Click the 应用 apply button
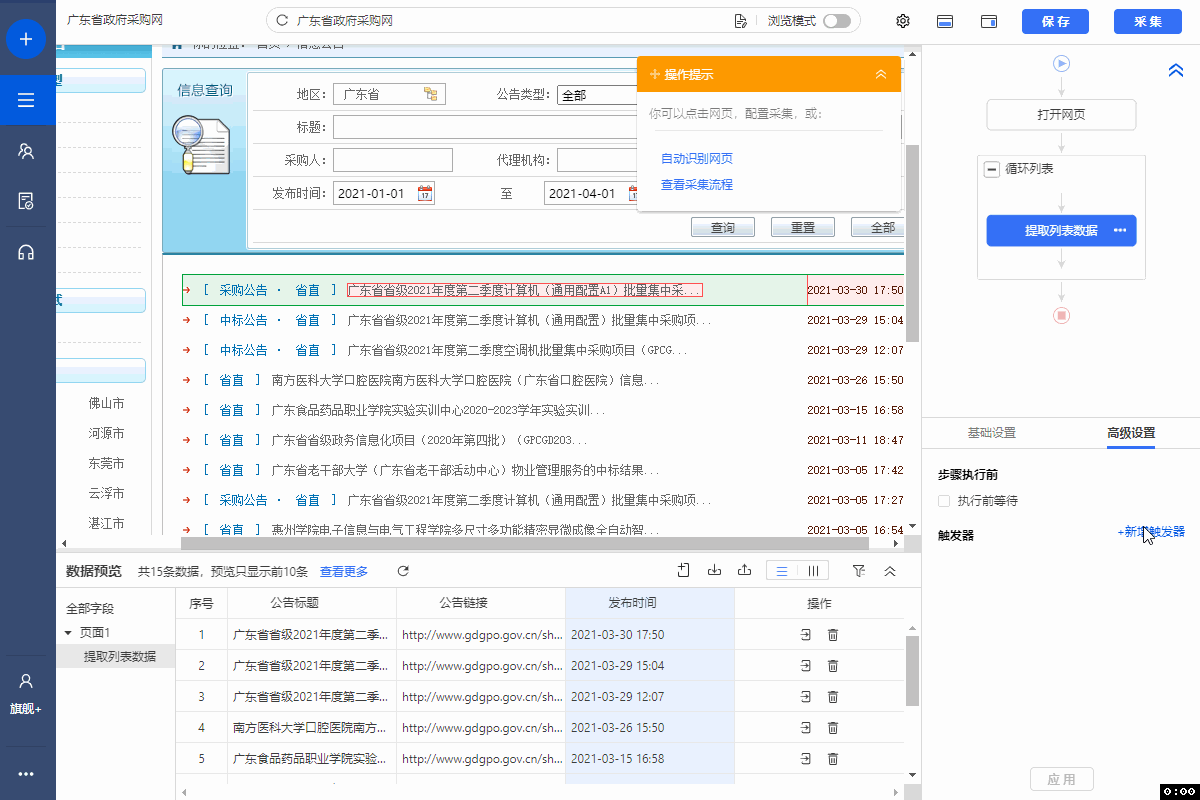Screen dimensions: 1200x800 [x=1062, y=779]
